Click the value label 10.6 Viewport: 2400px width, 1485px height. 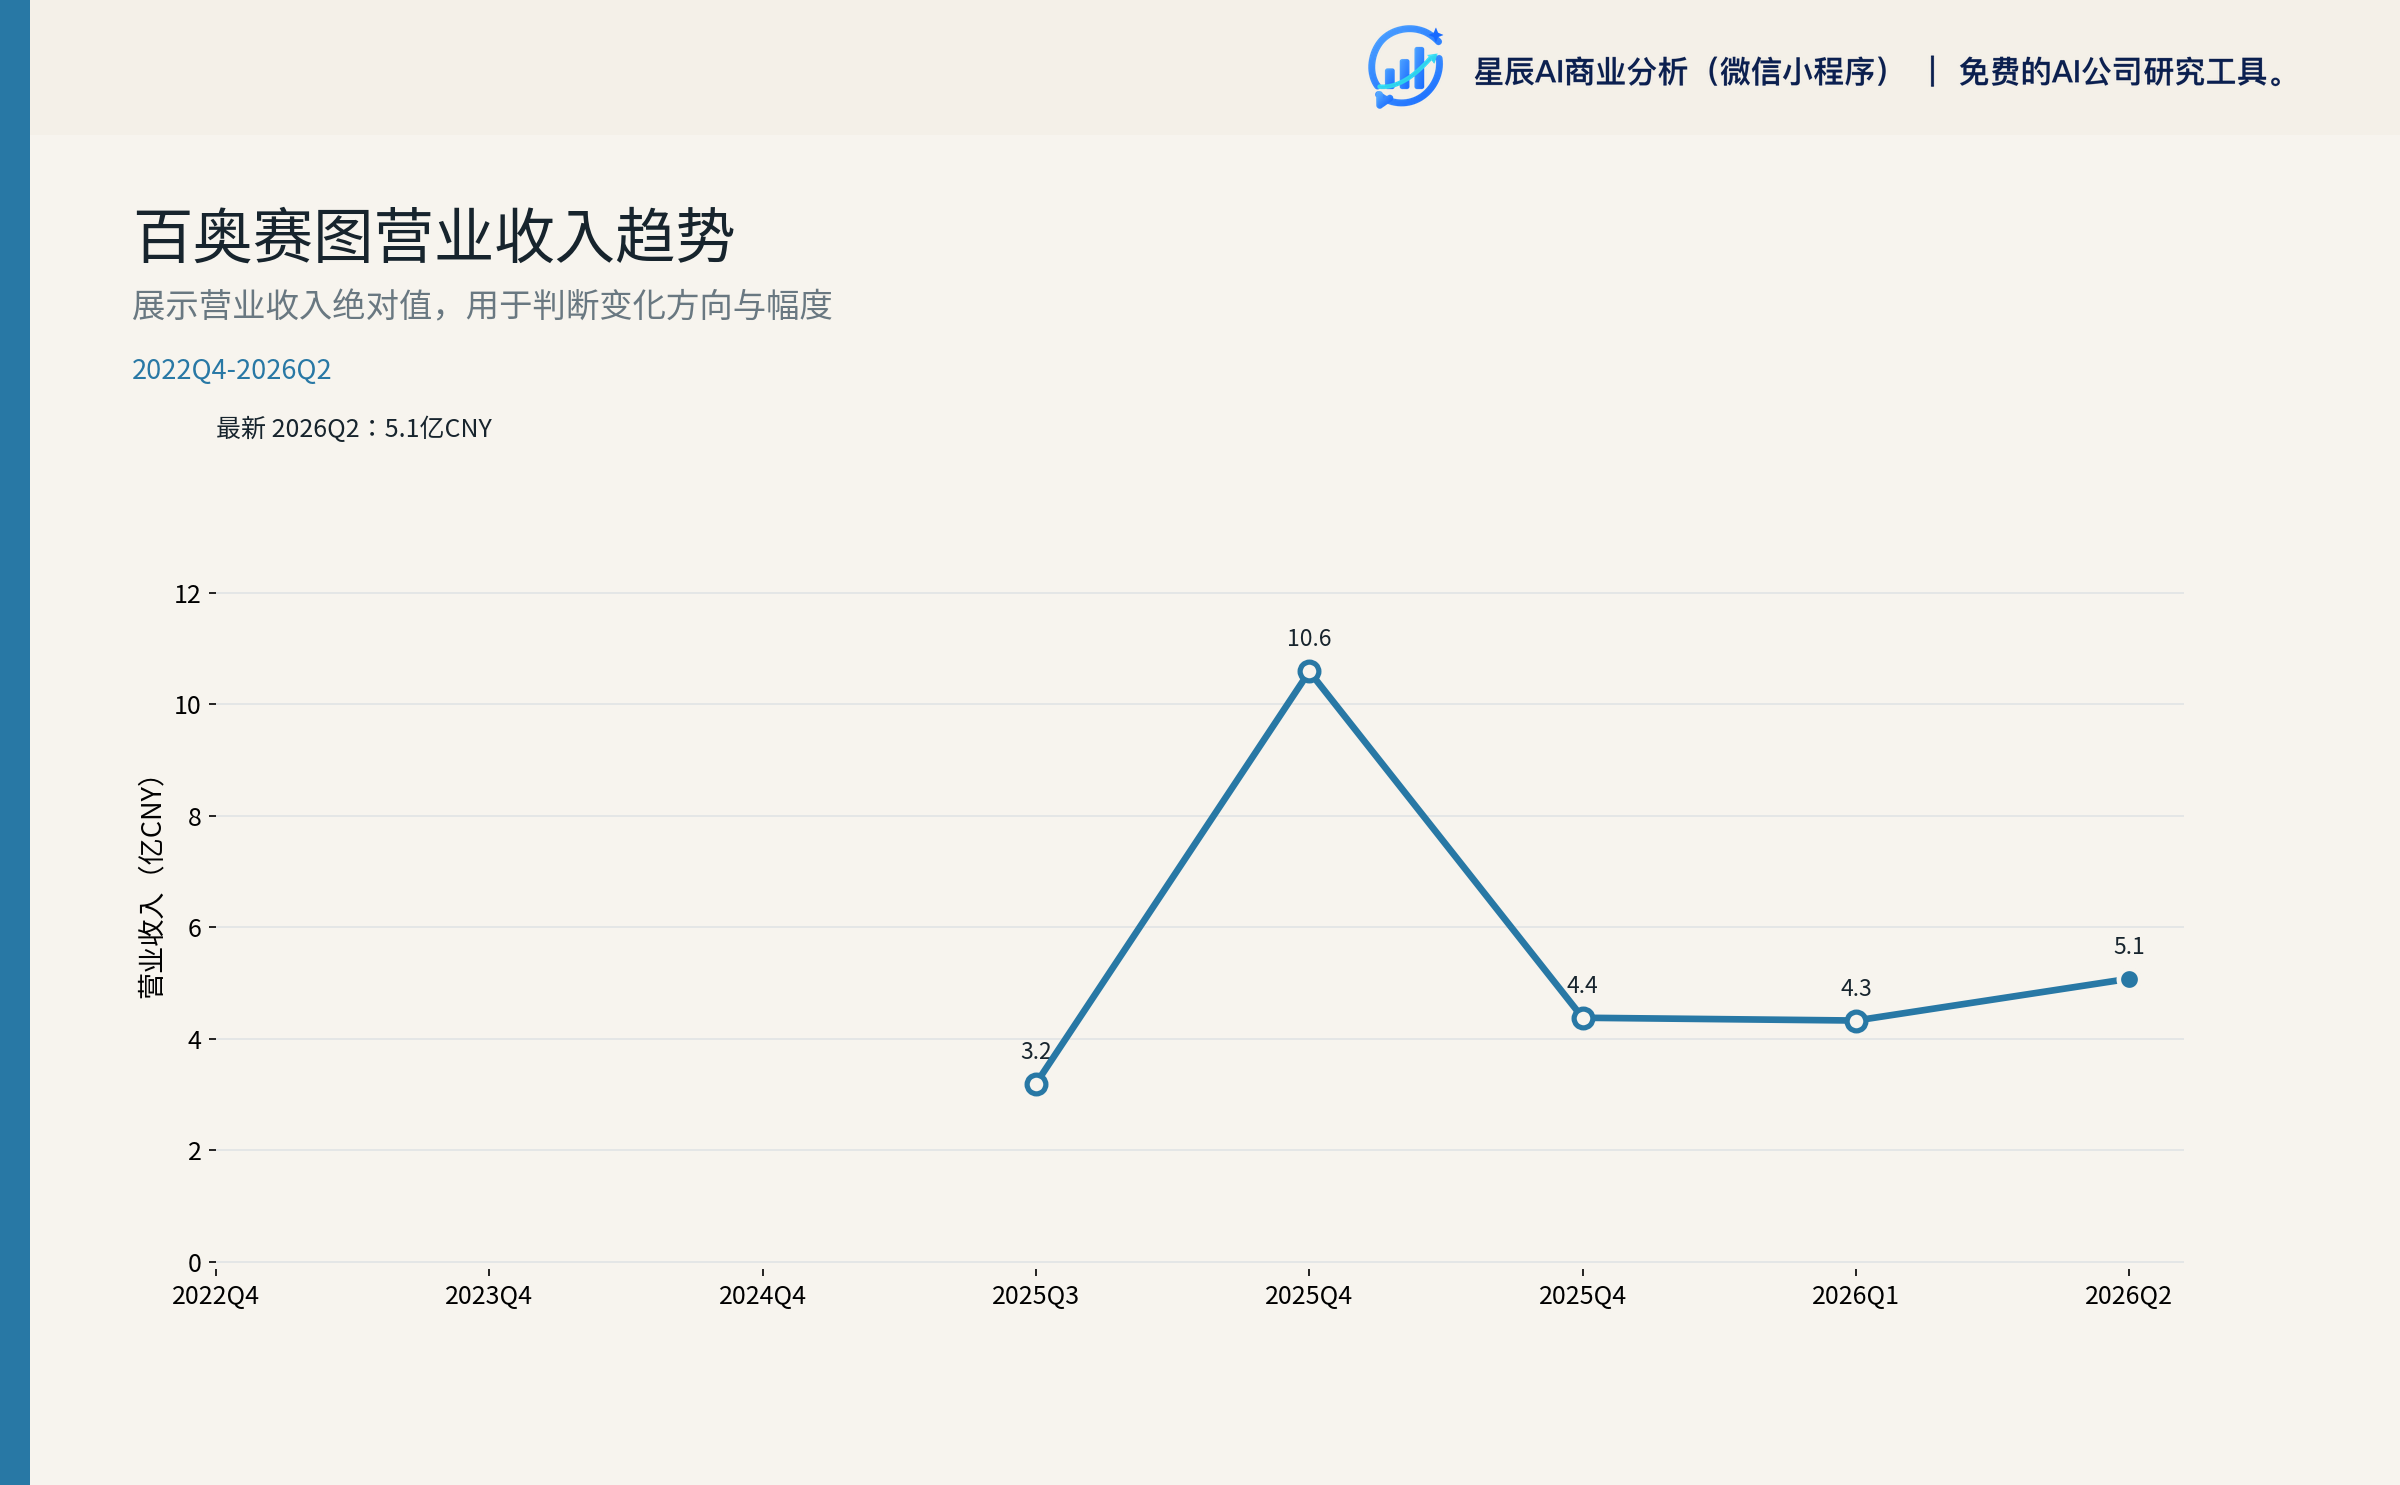(x=1309, y=638)
